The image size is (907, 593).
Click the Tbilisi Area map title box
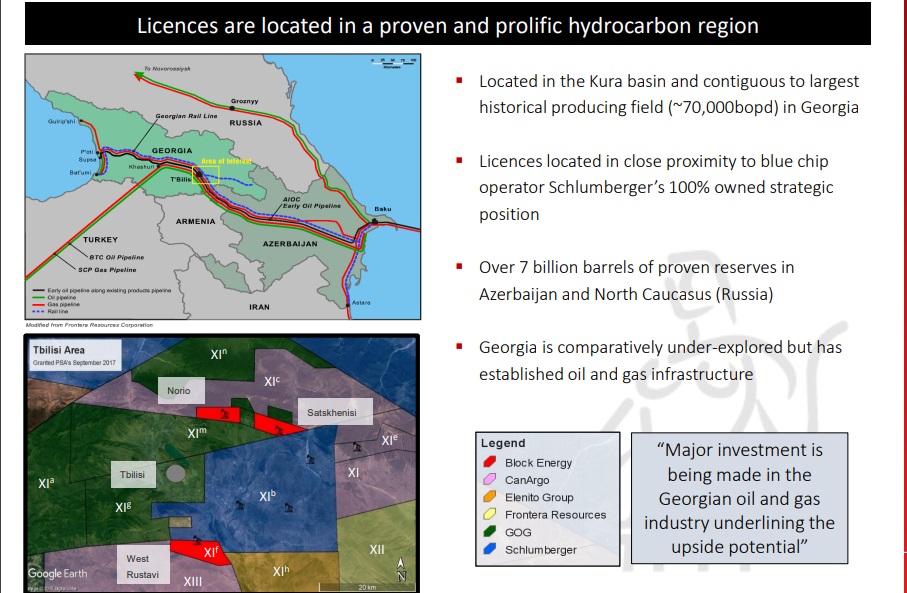75,356
